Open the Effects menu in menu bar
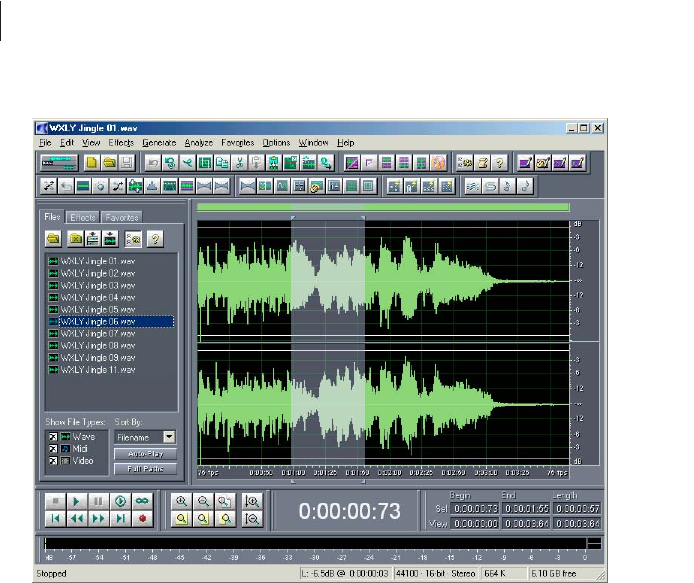 pos(121,143)
